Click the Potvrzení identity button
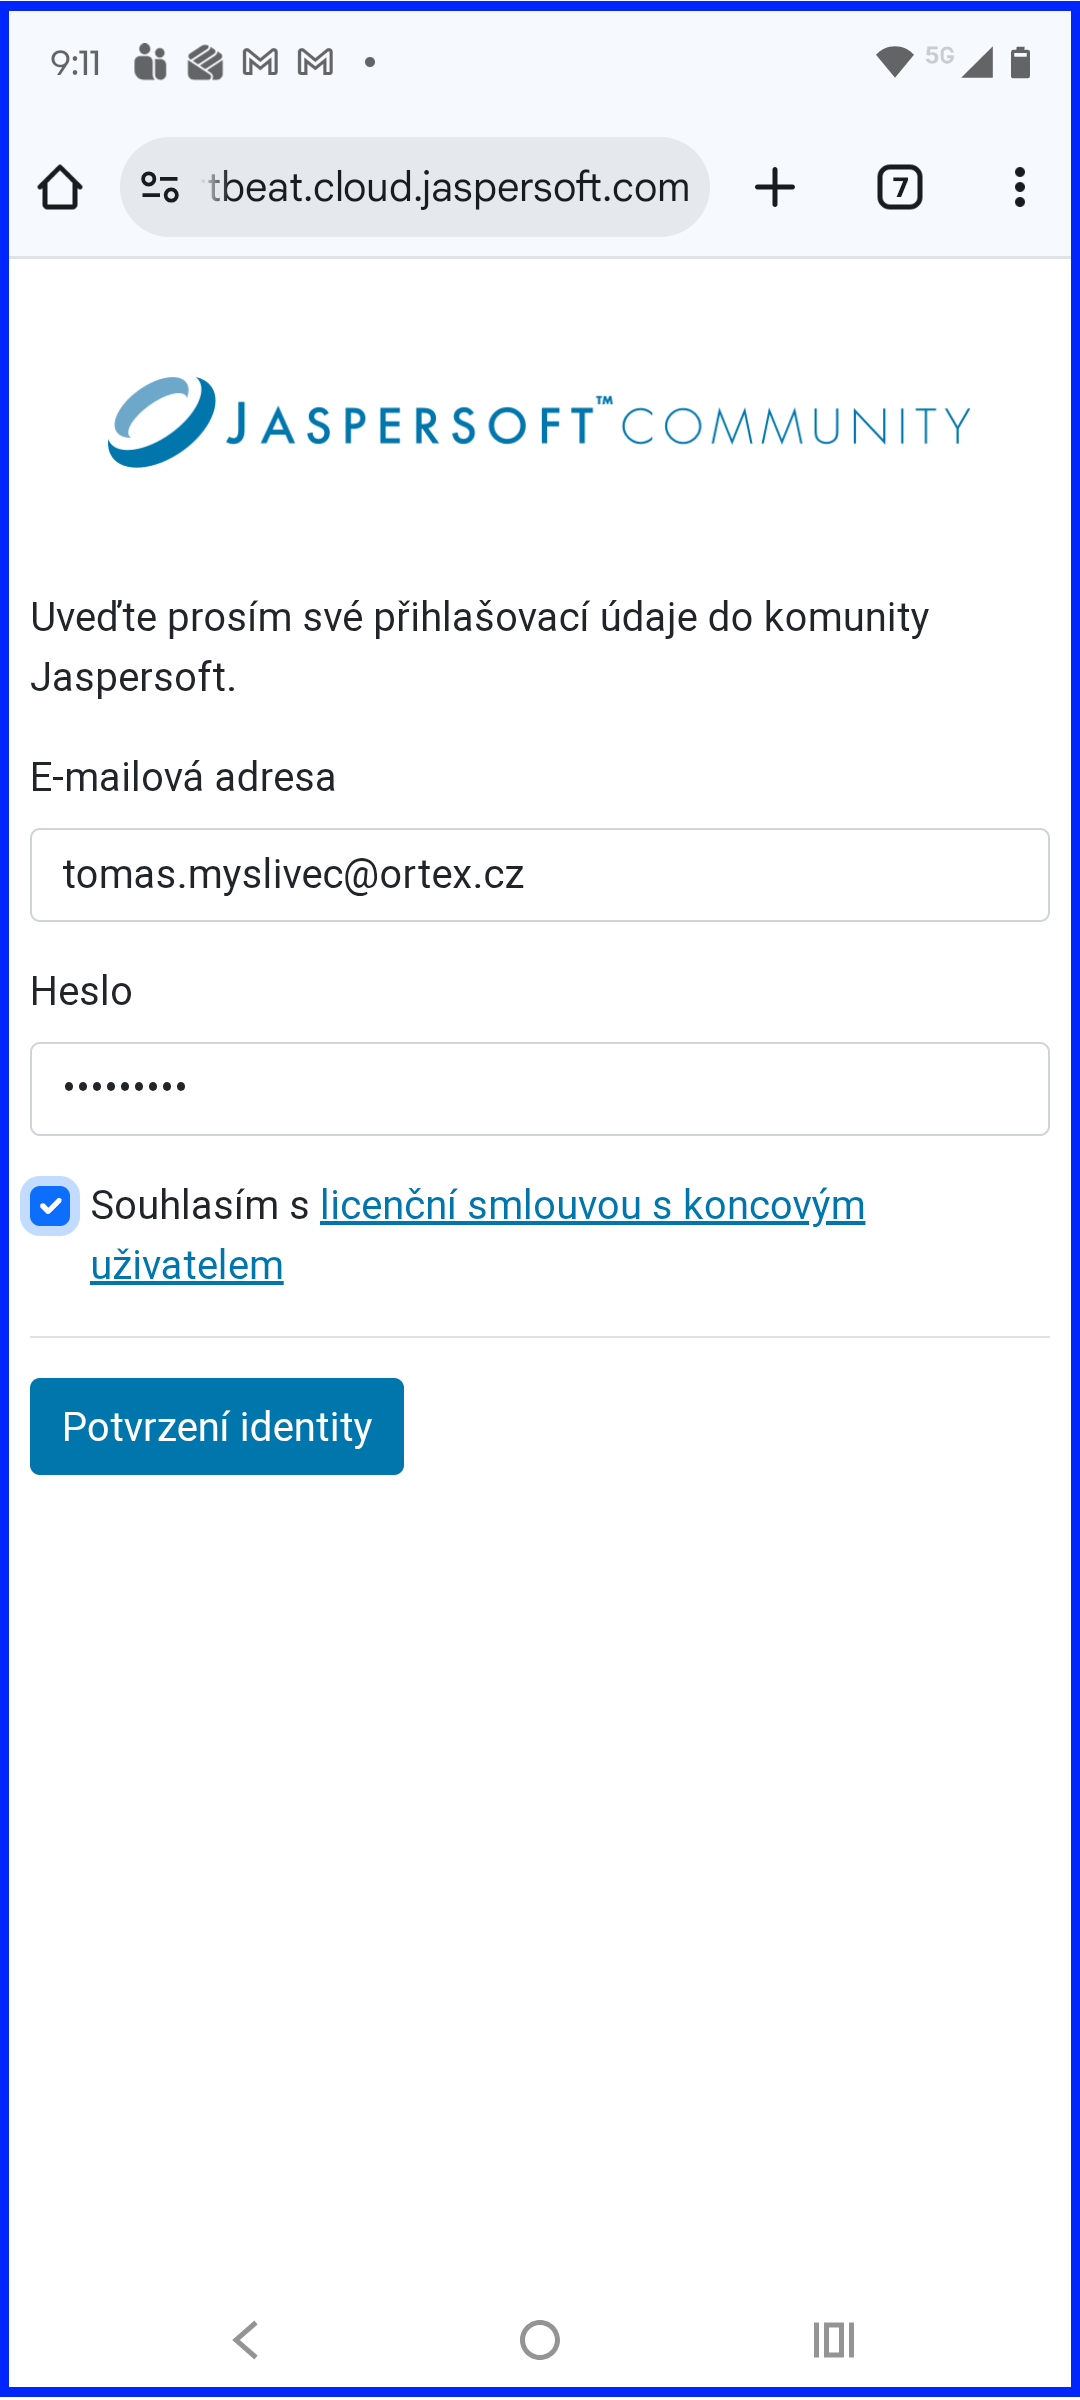The width and height of the screenshot is (1080, 2400). [x=217, y=1426]
